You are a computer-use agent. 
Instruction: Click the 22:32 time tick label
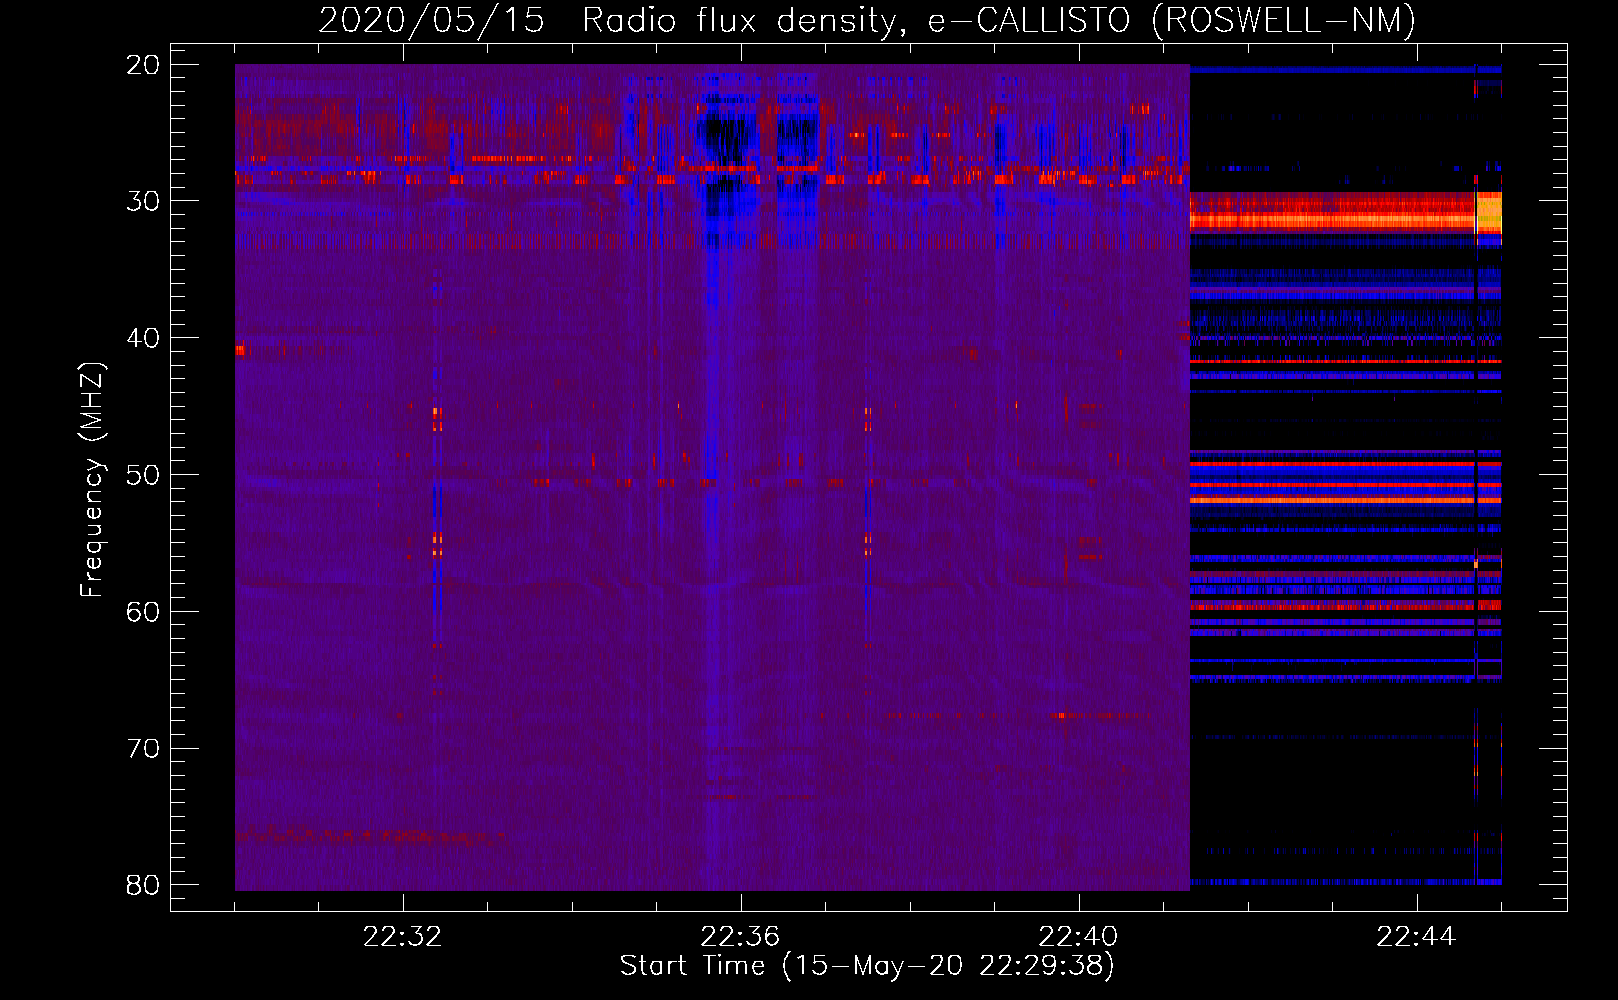(403, 937)
